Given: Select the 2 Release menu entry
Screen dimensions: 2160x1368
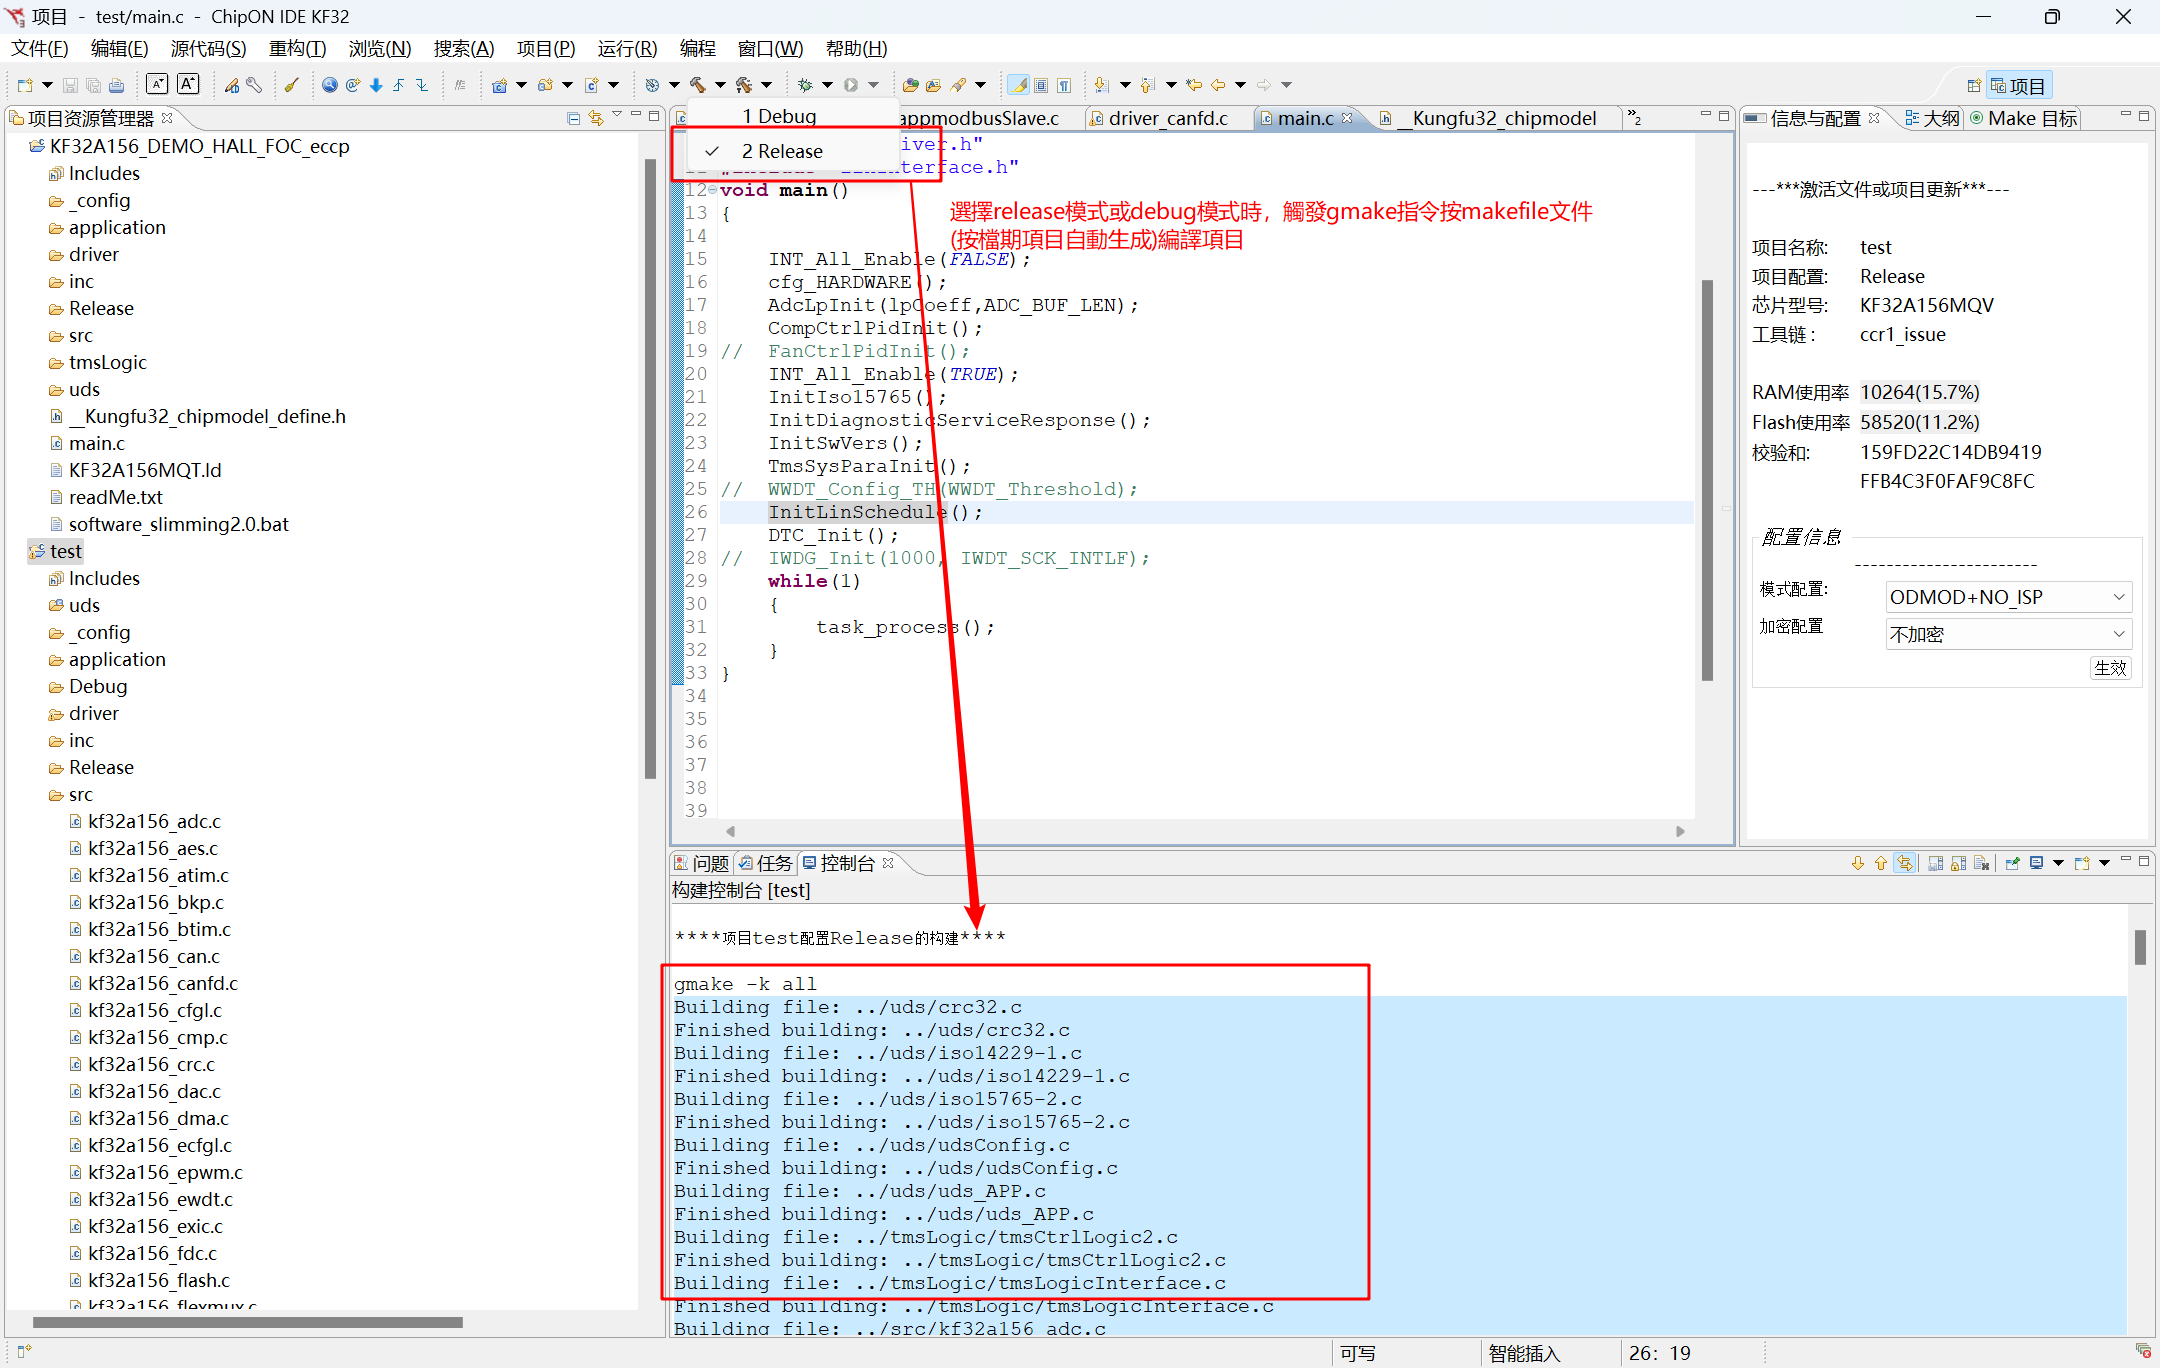Looking at the screenshot, I should pyautogui.click(x=782, y=151).
